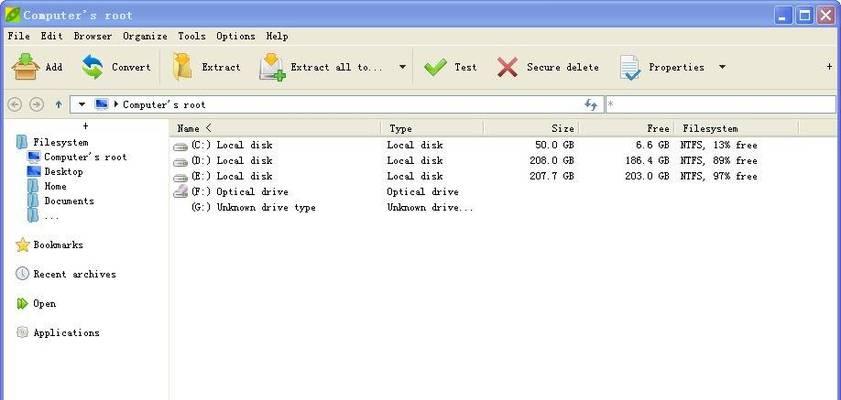The image size is (841, 400).
Task: Click the E: drive disk icon
Action: click(x=181, y=177)
